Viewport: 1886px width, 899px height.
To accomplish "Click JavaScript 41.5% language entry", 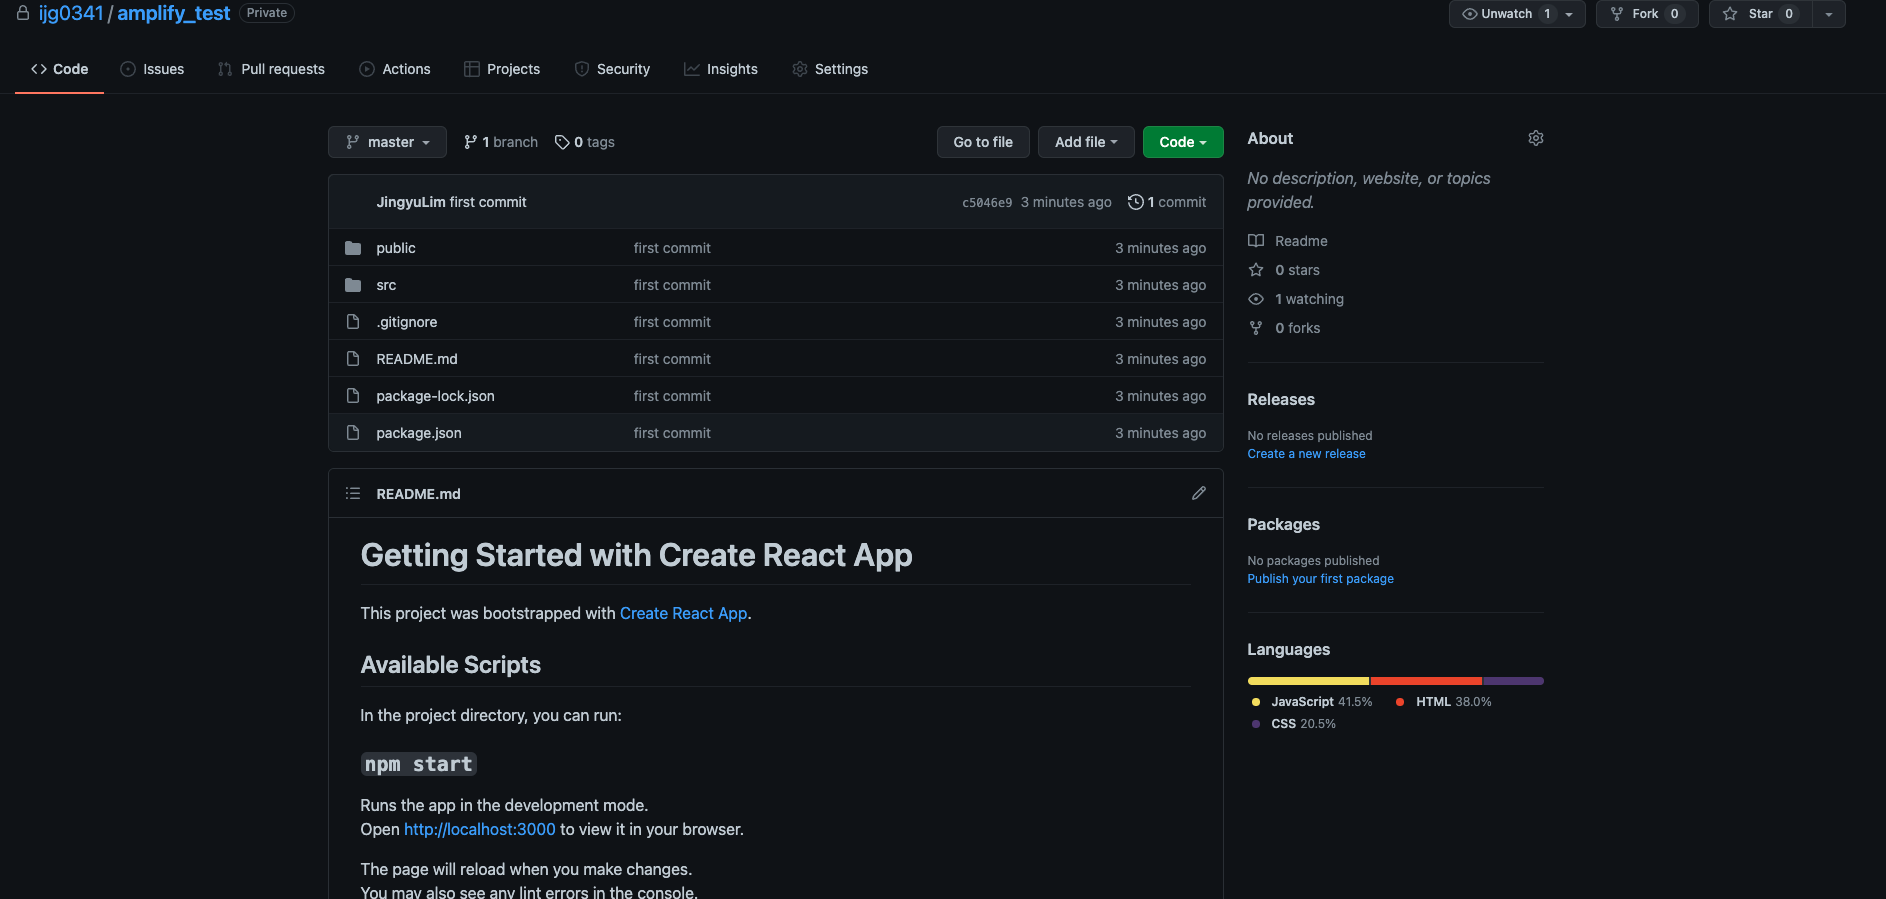I will tap(1312, 702).
